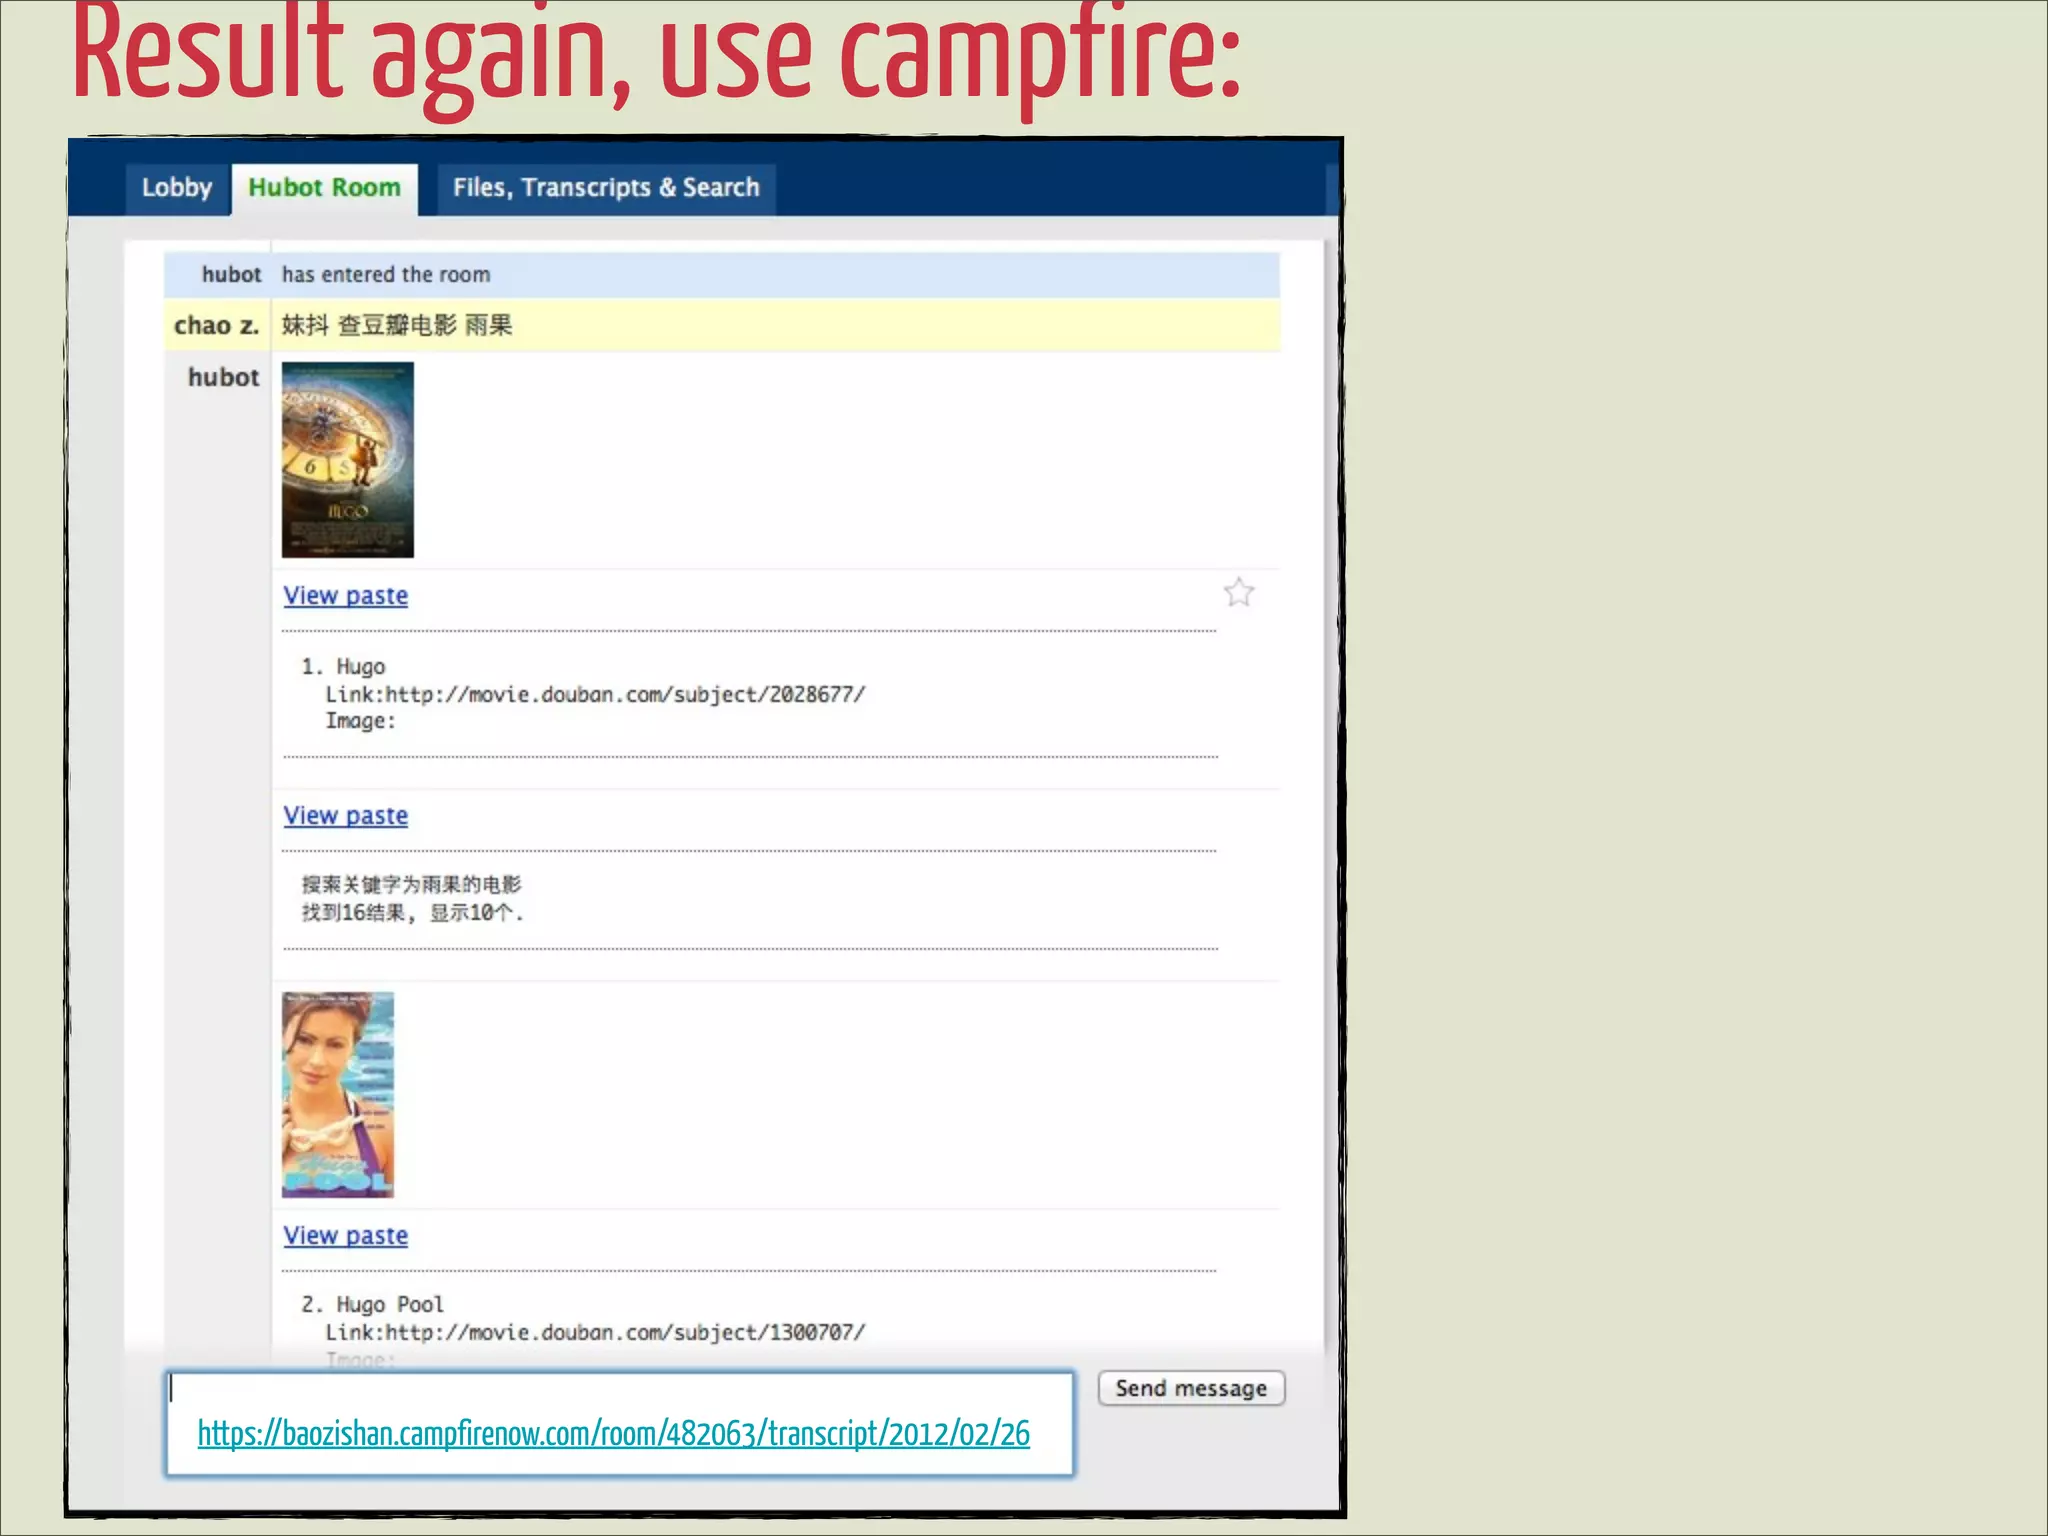Click the Chinese search results paste text
The image size is (2048, 1536).
coord(412,899)
